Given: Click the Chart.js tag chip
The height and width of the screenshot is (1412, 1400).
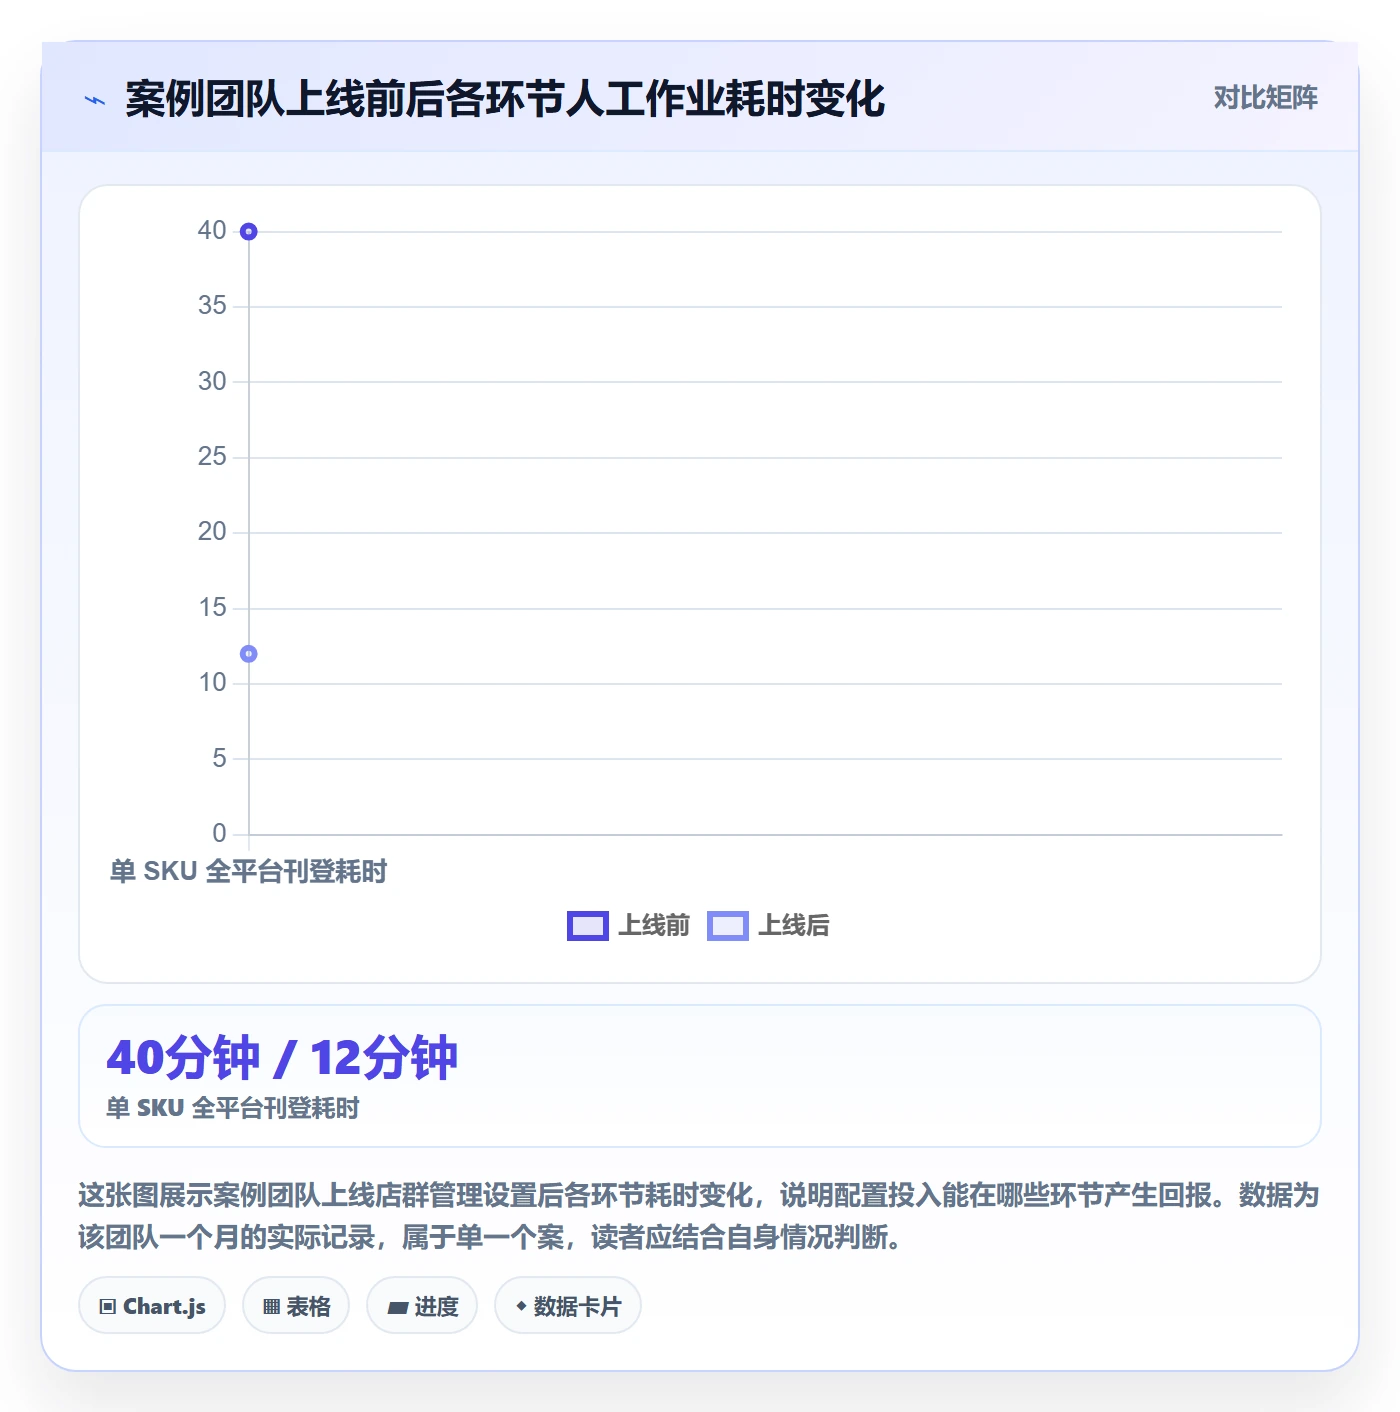Looking at the screenshot, I should (152, 1306).
